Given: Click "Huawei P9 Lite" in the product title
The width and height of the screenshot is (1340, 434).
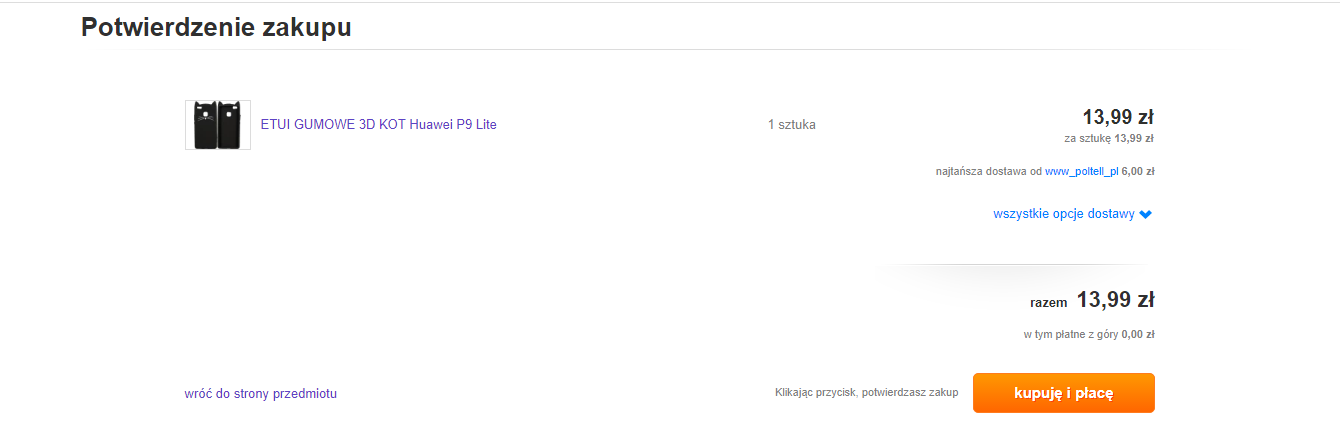Looking at the screenshot, I should (x=453, y=125).
